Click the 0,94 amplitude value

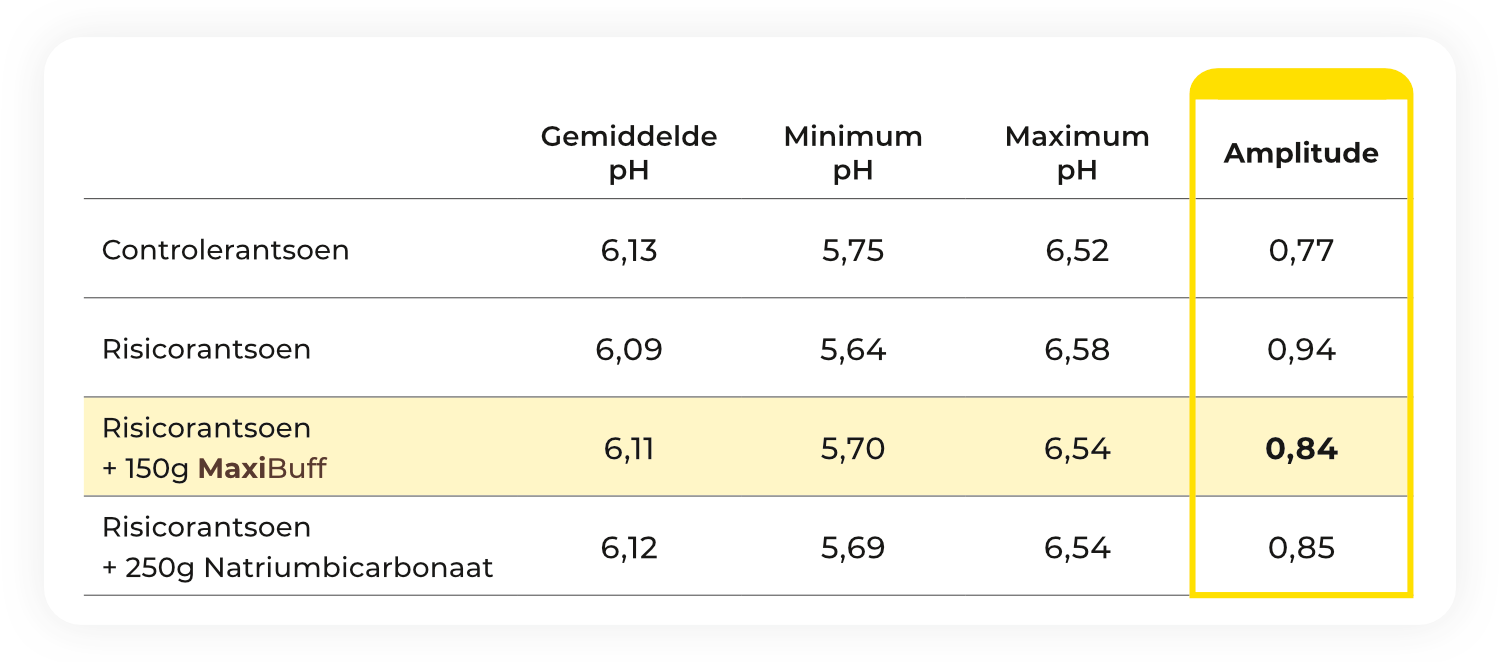click(x=1301, y=350)
